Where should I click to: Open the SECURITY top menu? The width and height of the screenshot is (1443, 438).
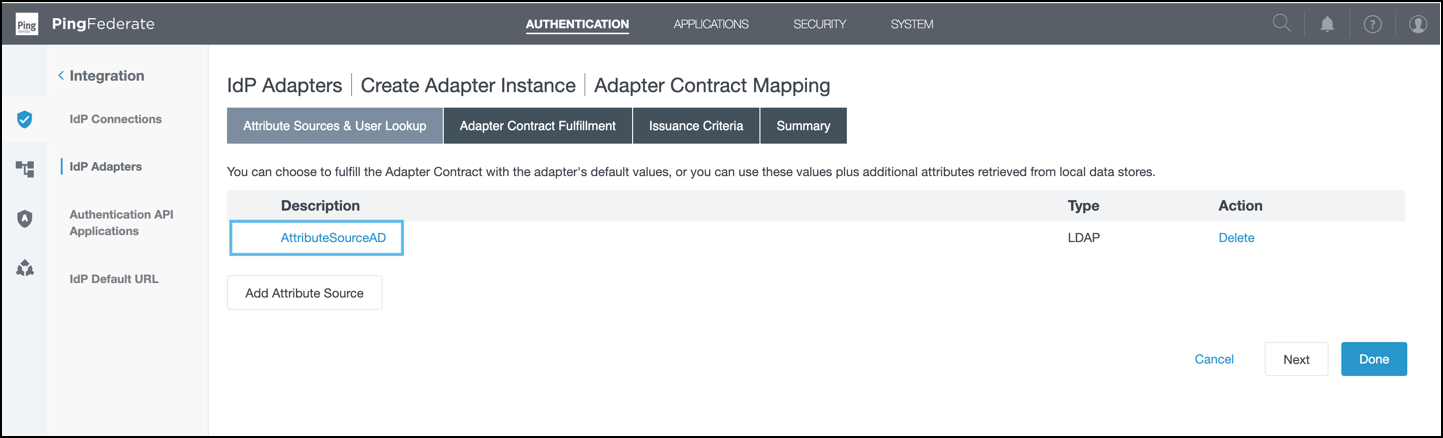pos(819,24)
